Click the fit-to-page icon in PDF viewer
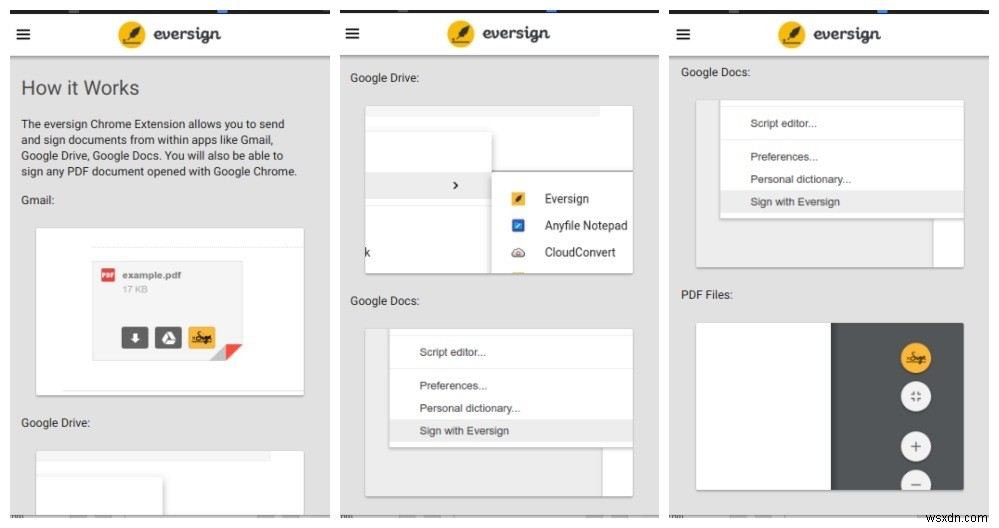This screenshot has height=528, width=999. 916,396
